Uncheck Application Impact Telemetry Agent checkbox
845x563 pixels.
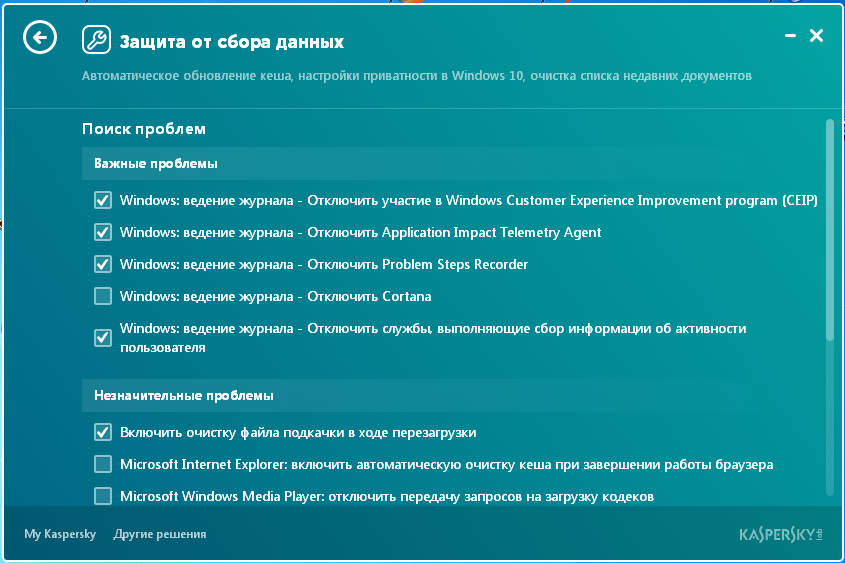[103, 232]
